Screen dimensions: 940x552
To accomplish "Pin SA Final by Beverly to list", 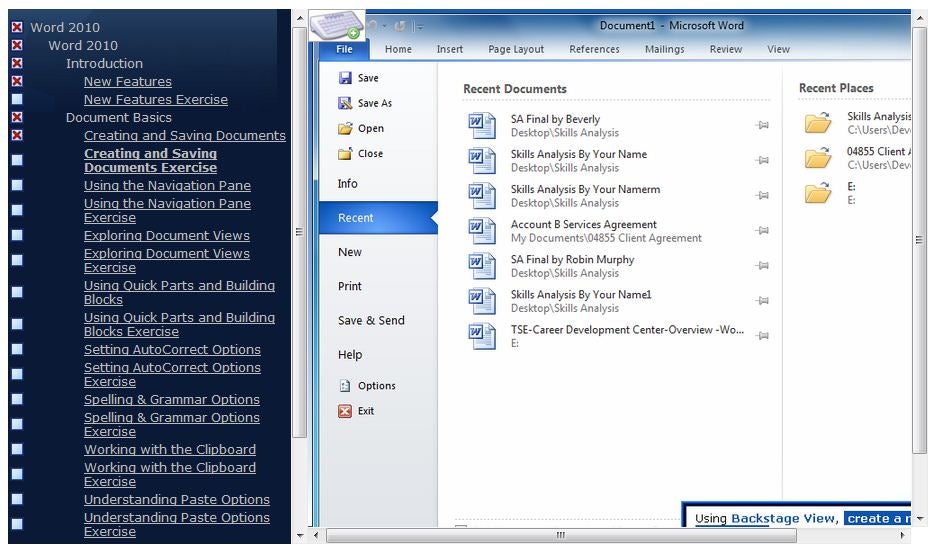I will pyautogui.click(x=762, y=125).
